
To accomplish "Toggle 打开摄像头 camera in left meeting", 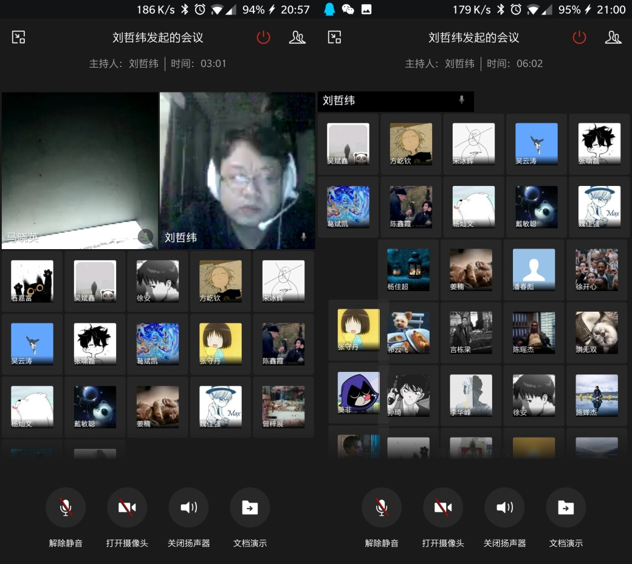I will coord(127,508).
